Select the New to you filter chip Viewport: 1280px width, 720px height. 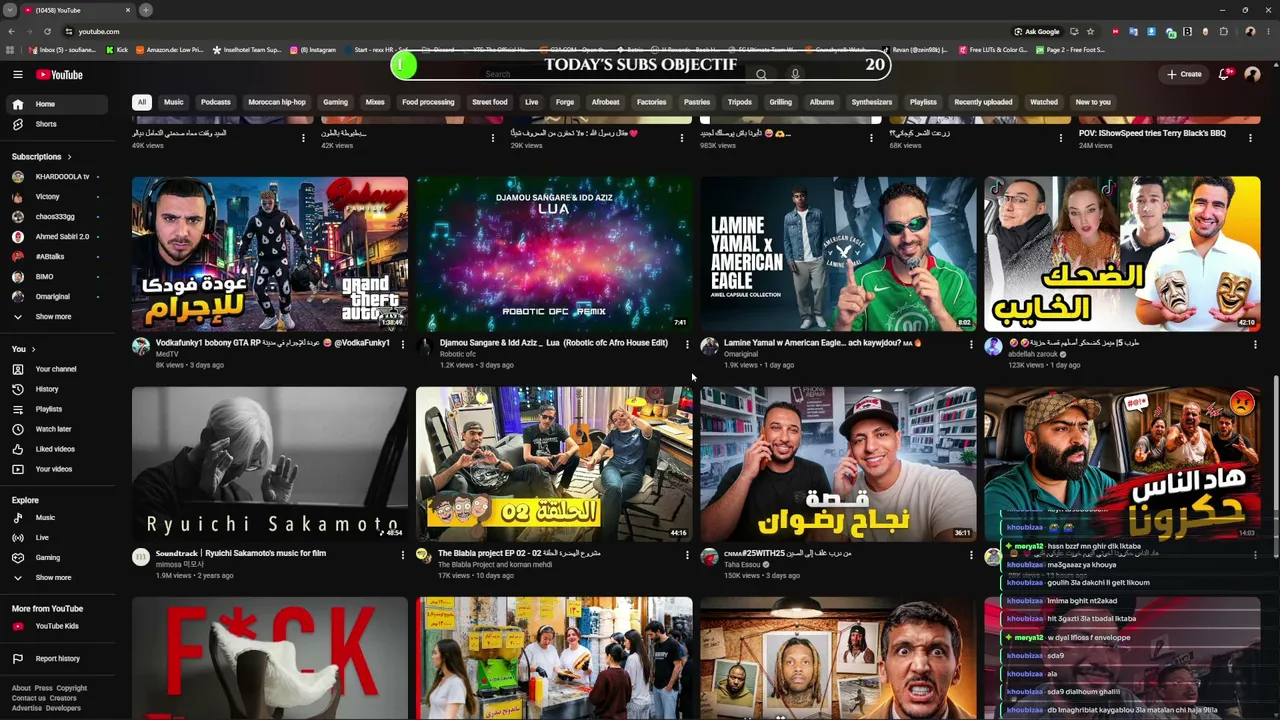(x=1093, y=102)
